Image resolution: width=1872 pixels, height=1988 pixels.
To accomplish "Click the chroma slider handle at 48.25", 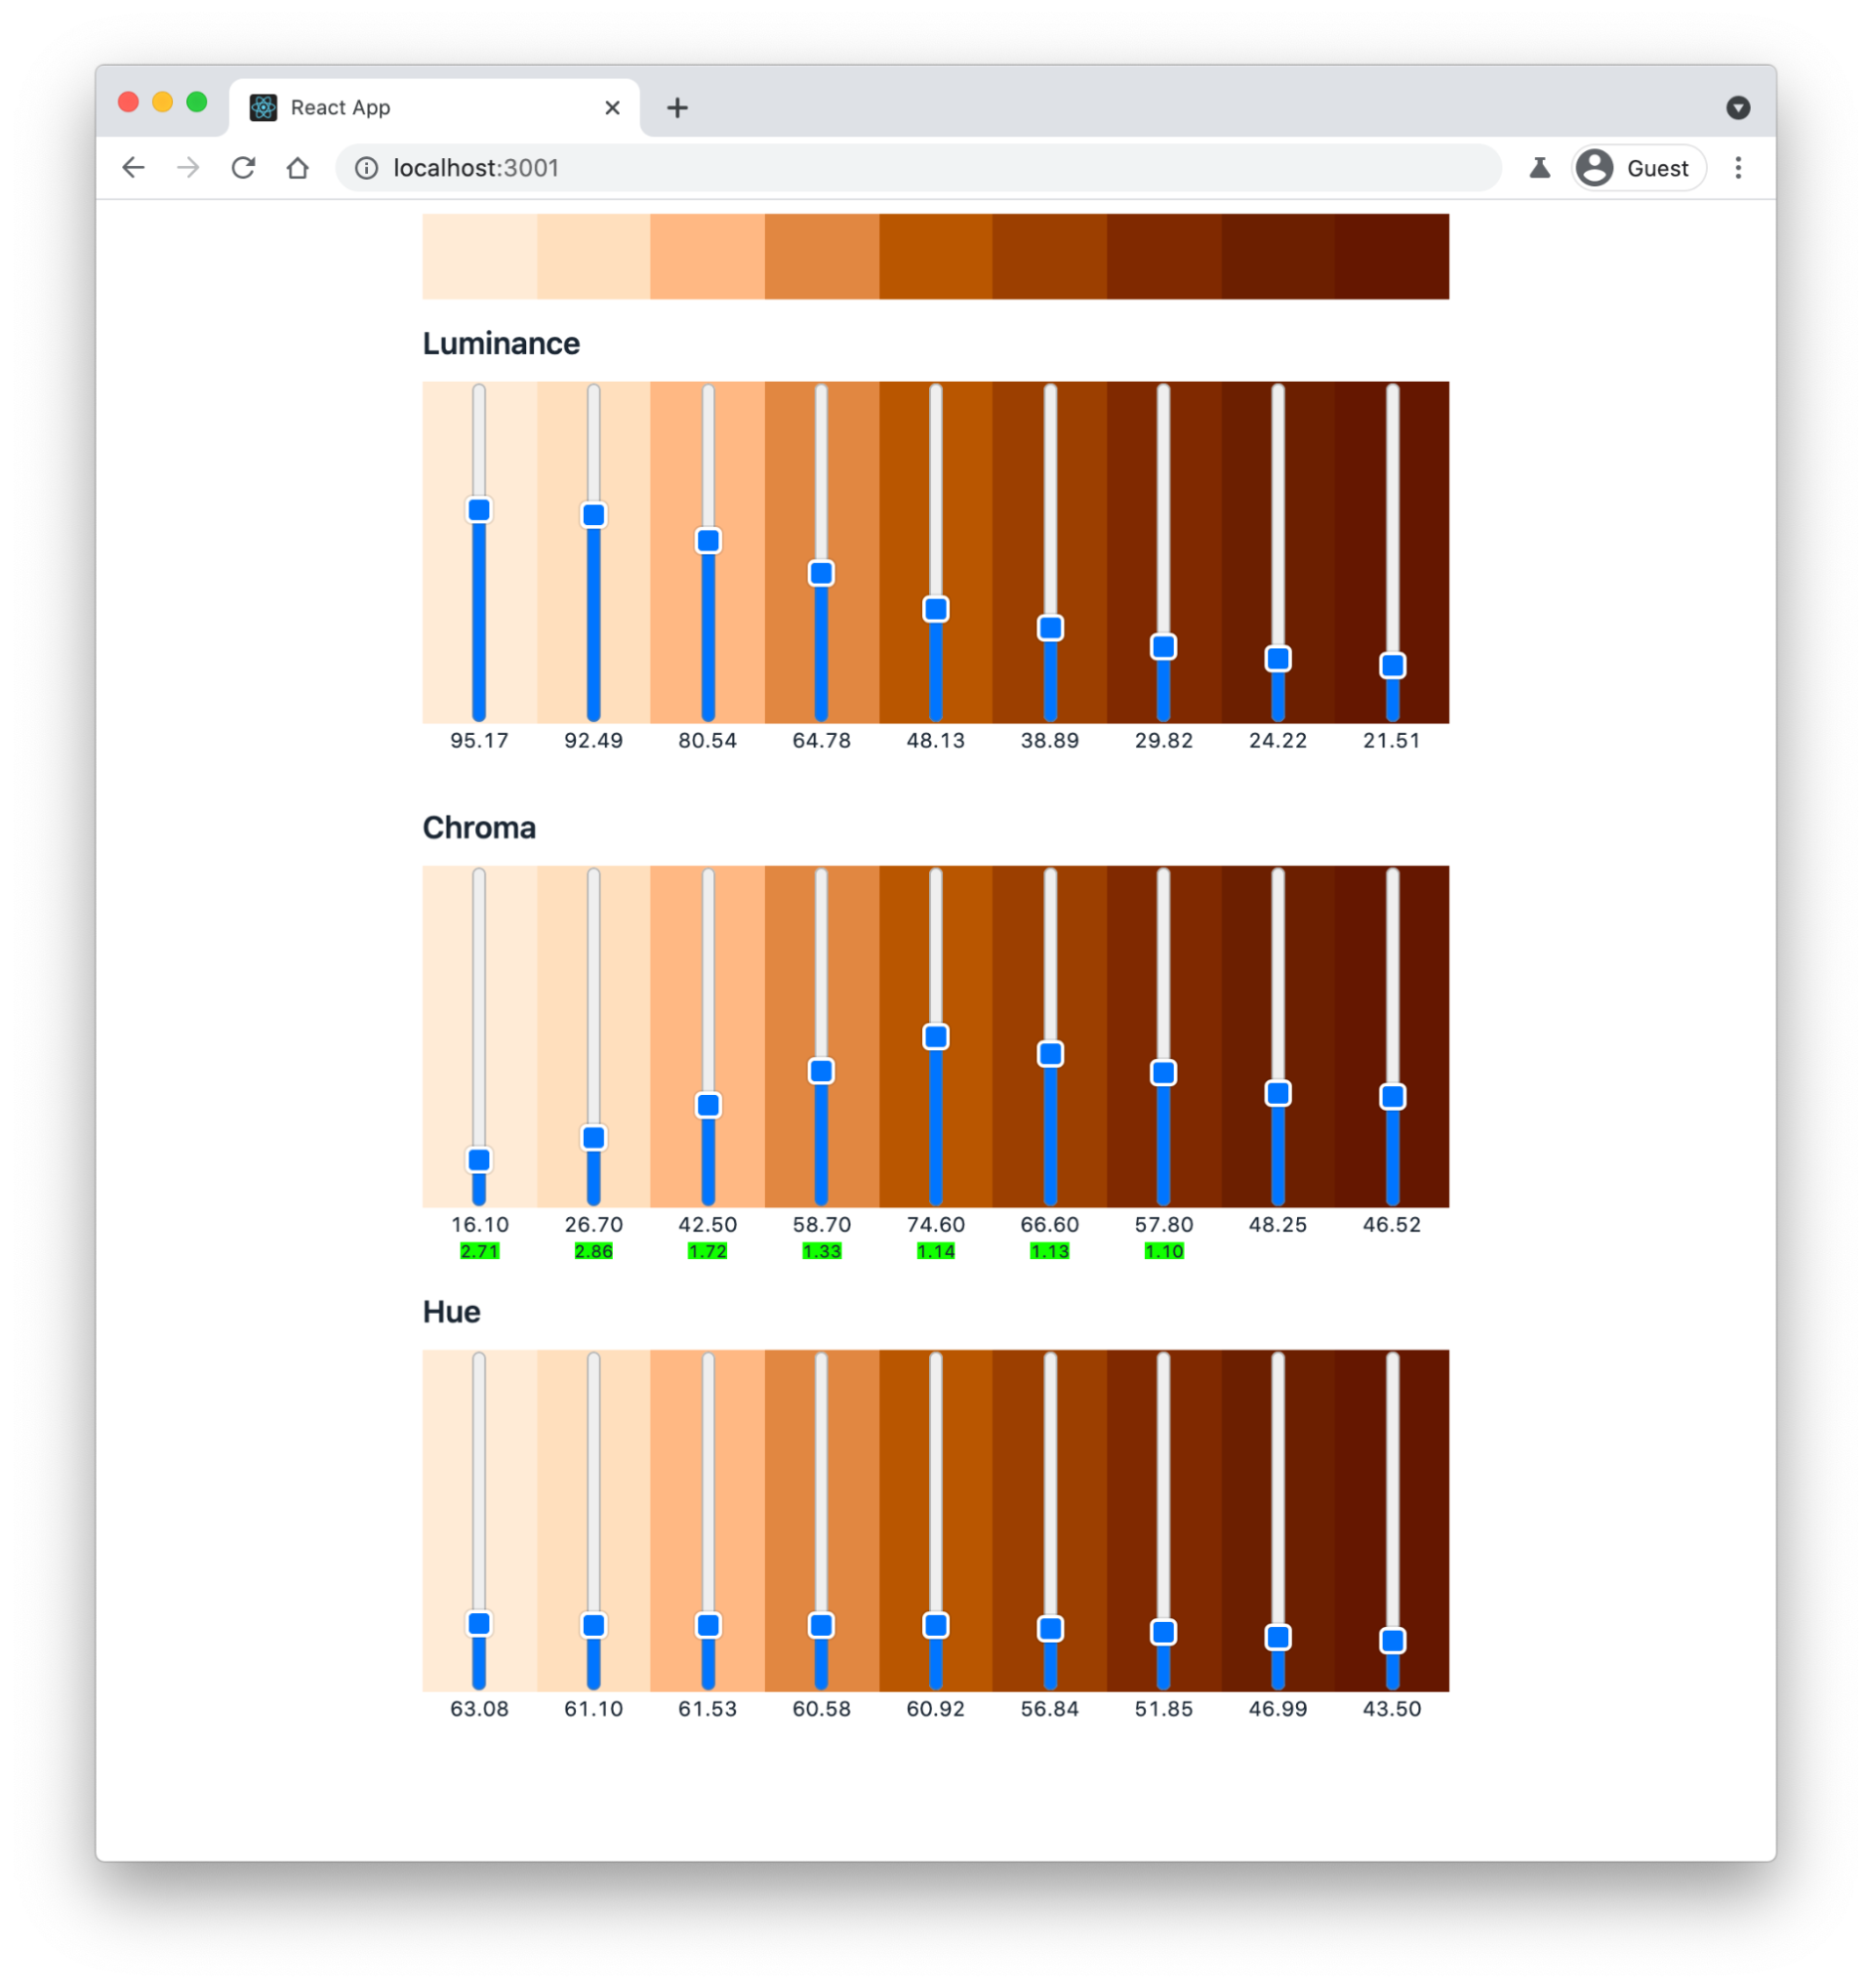I will tap(1278, 1094).
